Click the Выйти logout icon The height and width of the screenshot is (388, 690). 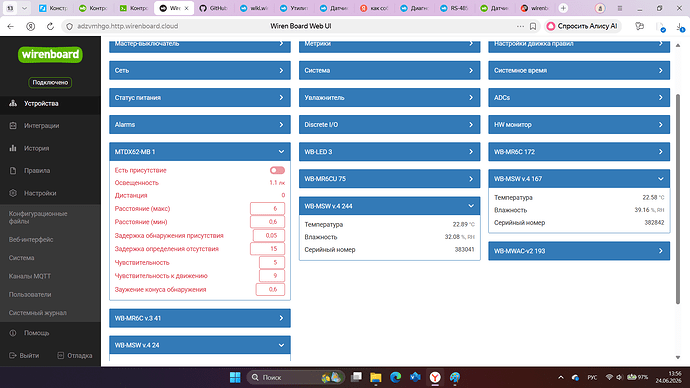[12, 355]
